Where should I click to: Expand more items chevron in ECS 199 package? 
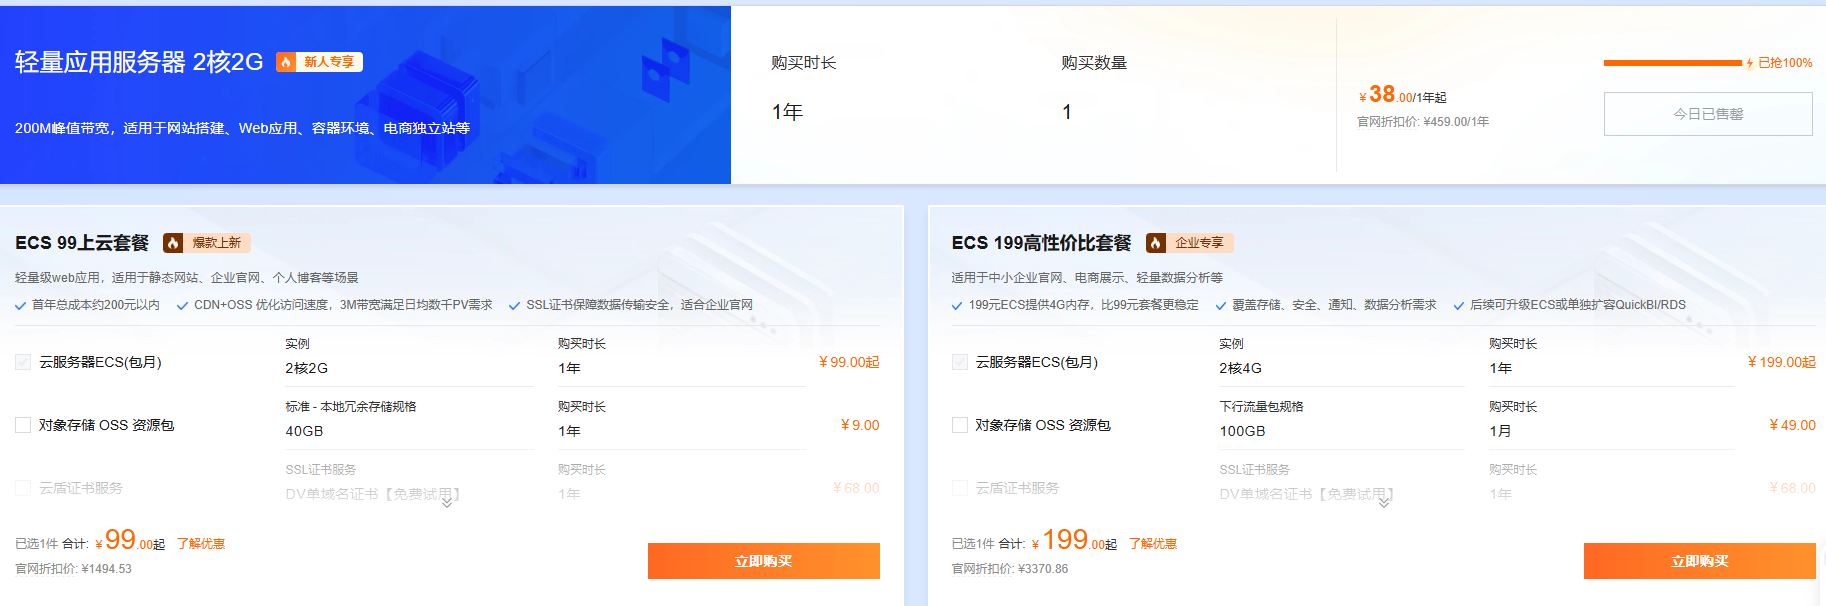(x=1384, y=504)
